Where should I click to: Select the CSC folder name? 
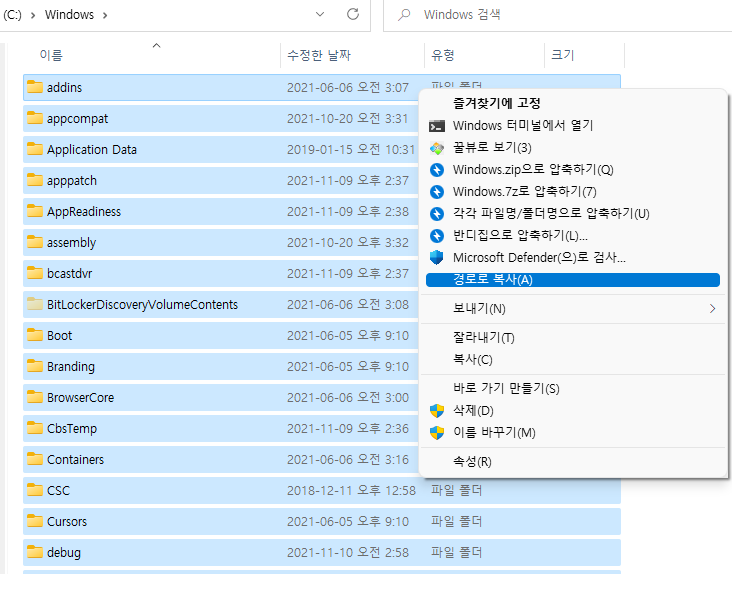(58, 491)
